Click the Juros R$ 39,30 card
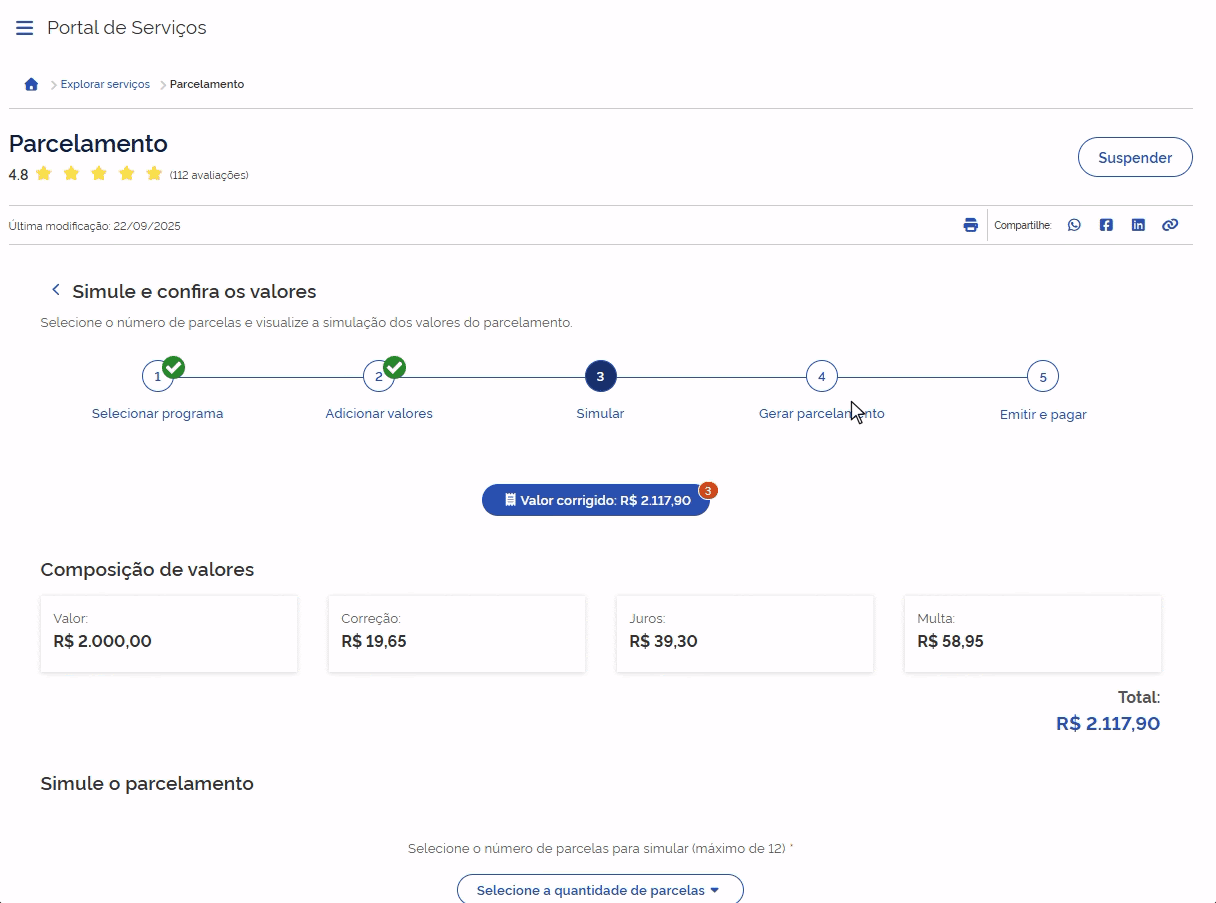 coord(745,634)
